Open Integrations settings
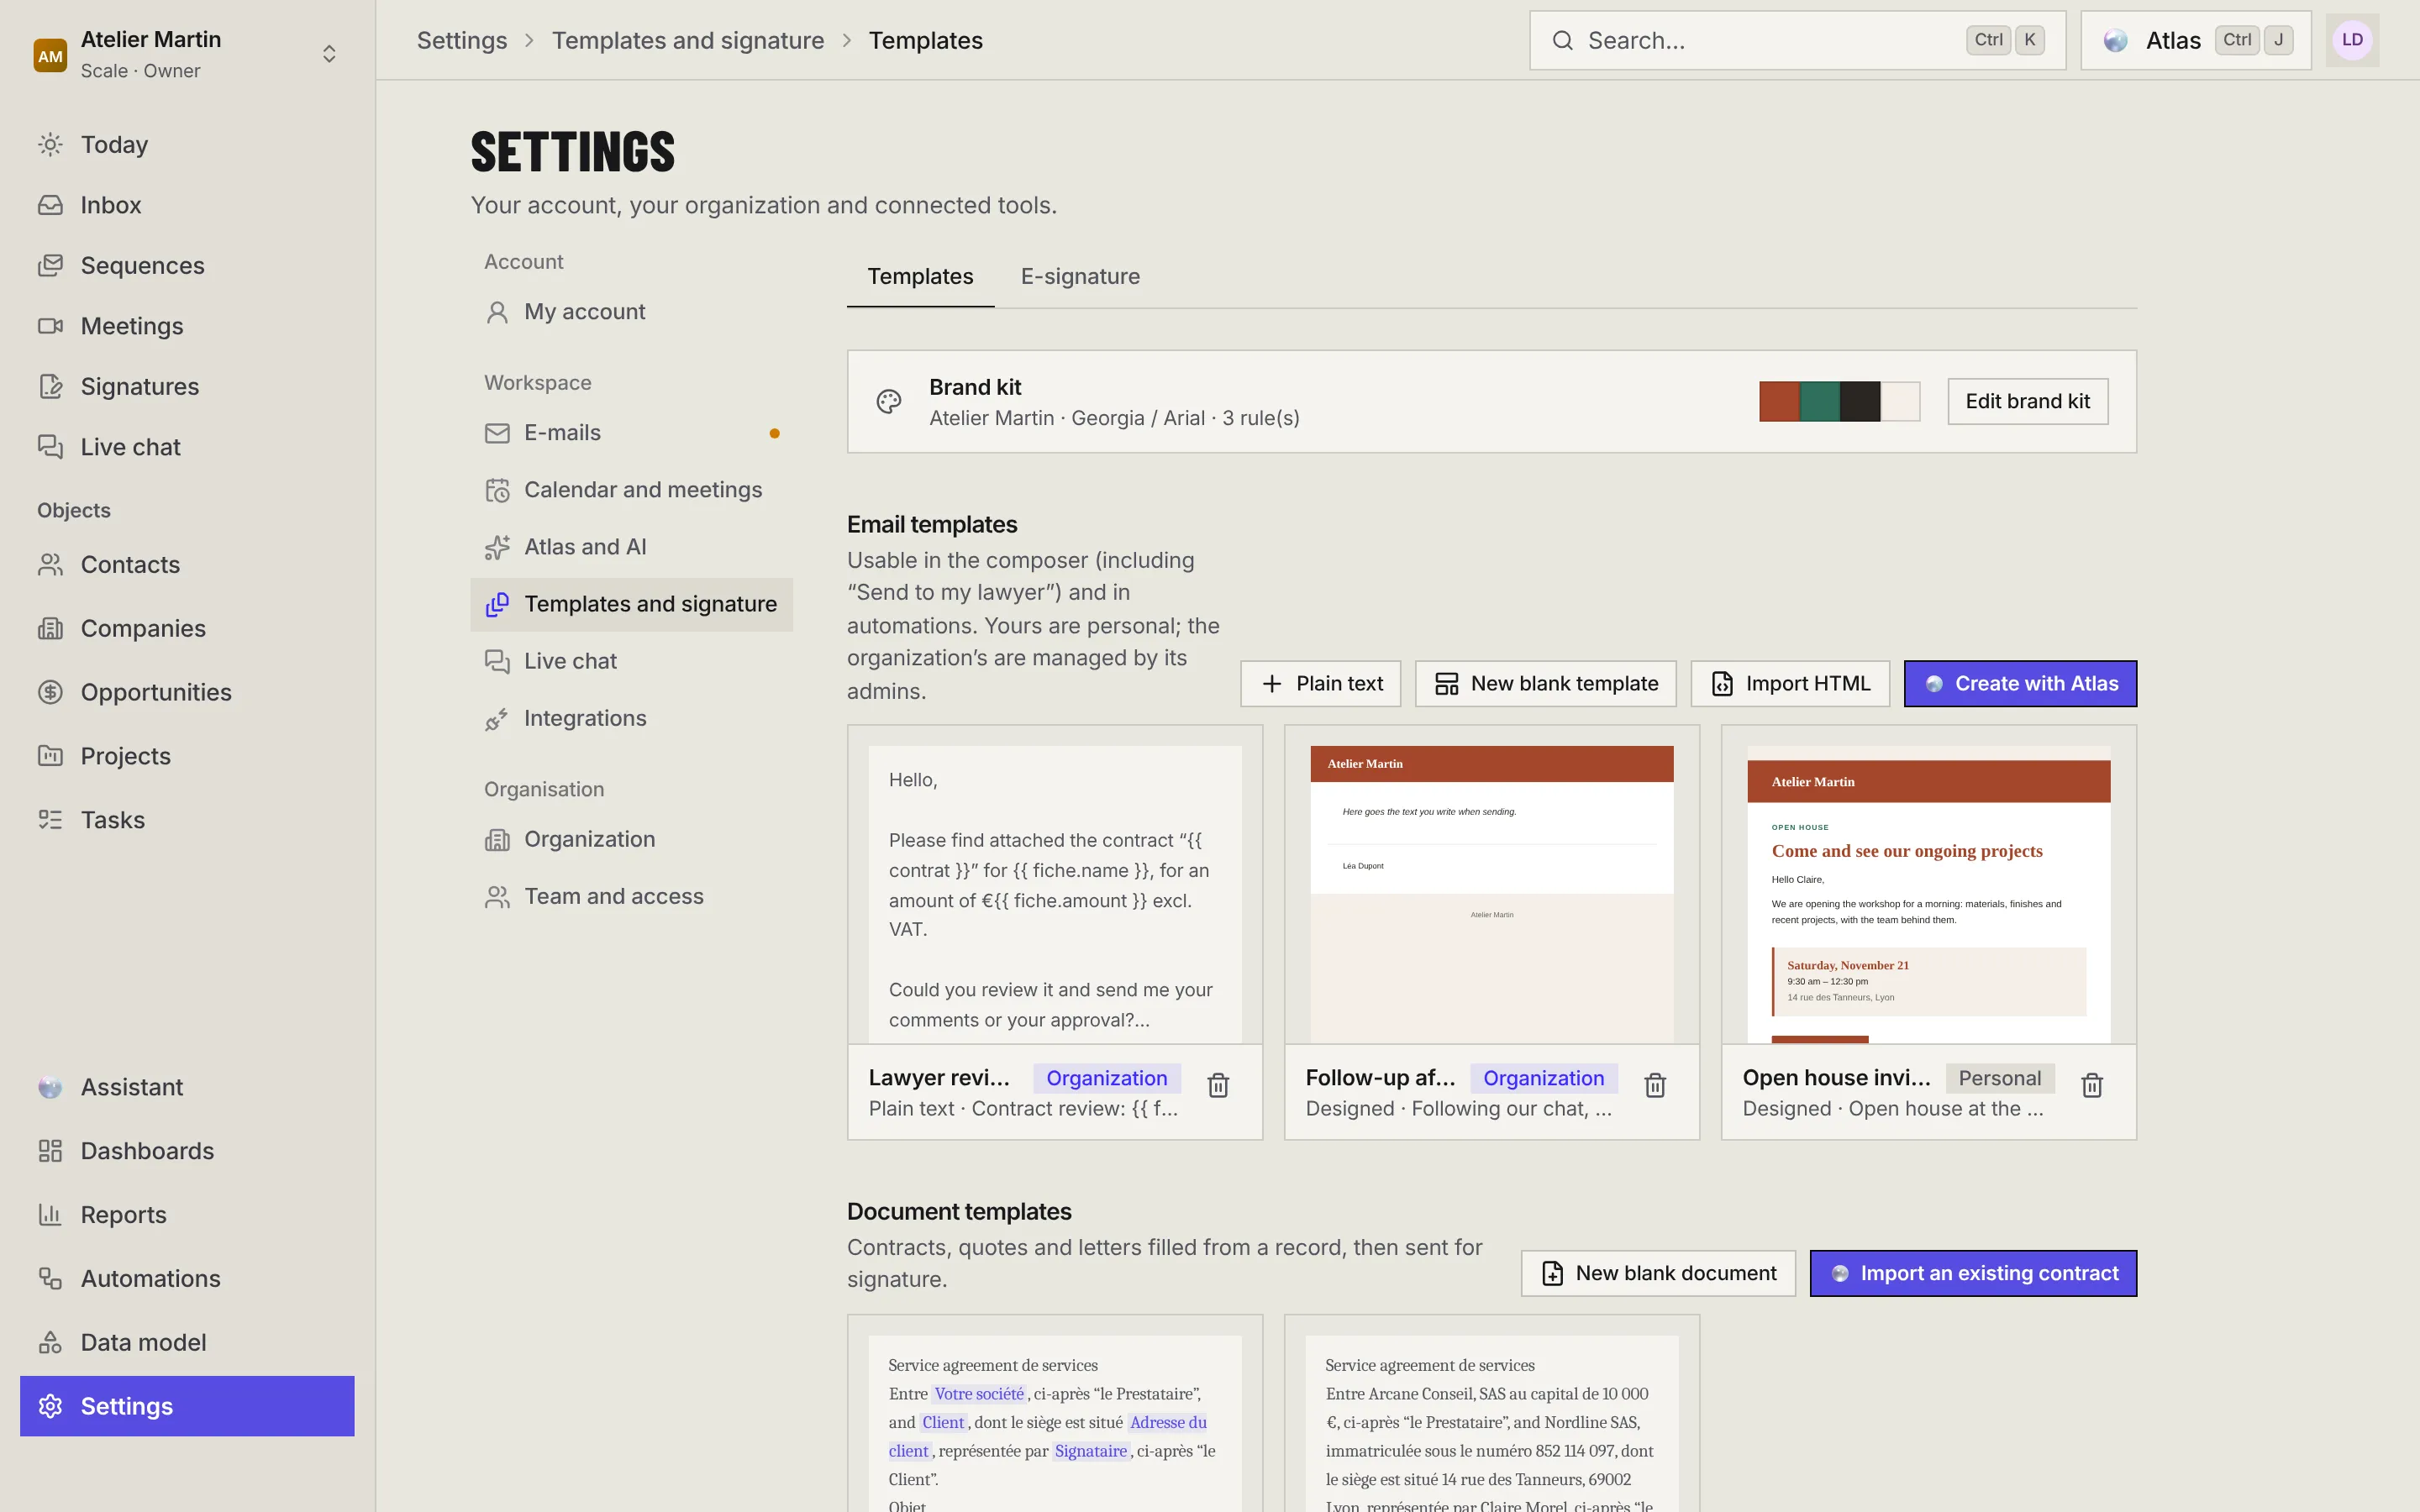Screen dimensions: 2420x1512 click(632, 719)
